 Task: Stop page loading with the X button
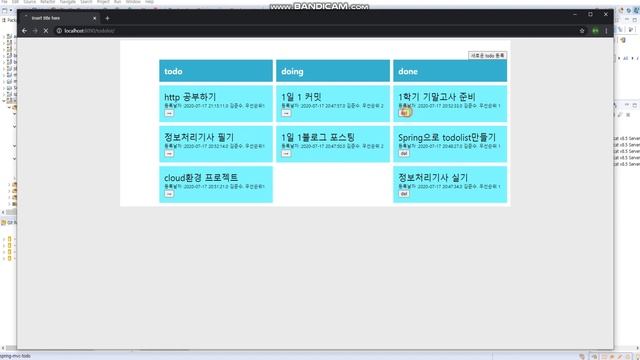[46, 31]
